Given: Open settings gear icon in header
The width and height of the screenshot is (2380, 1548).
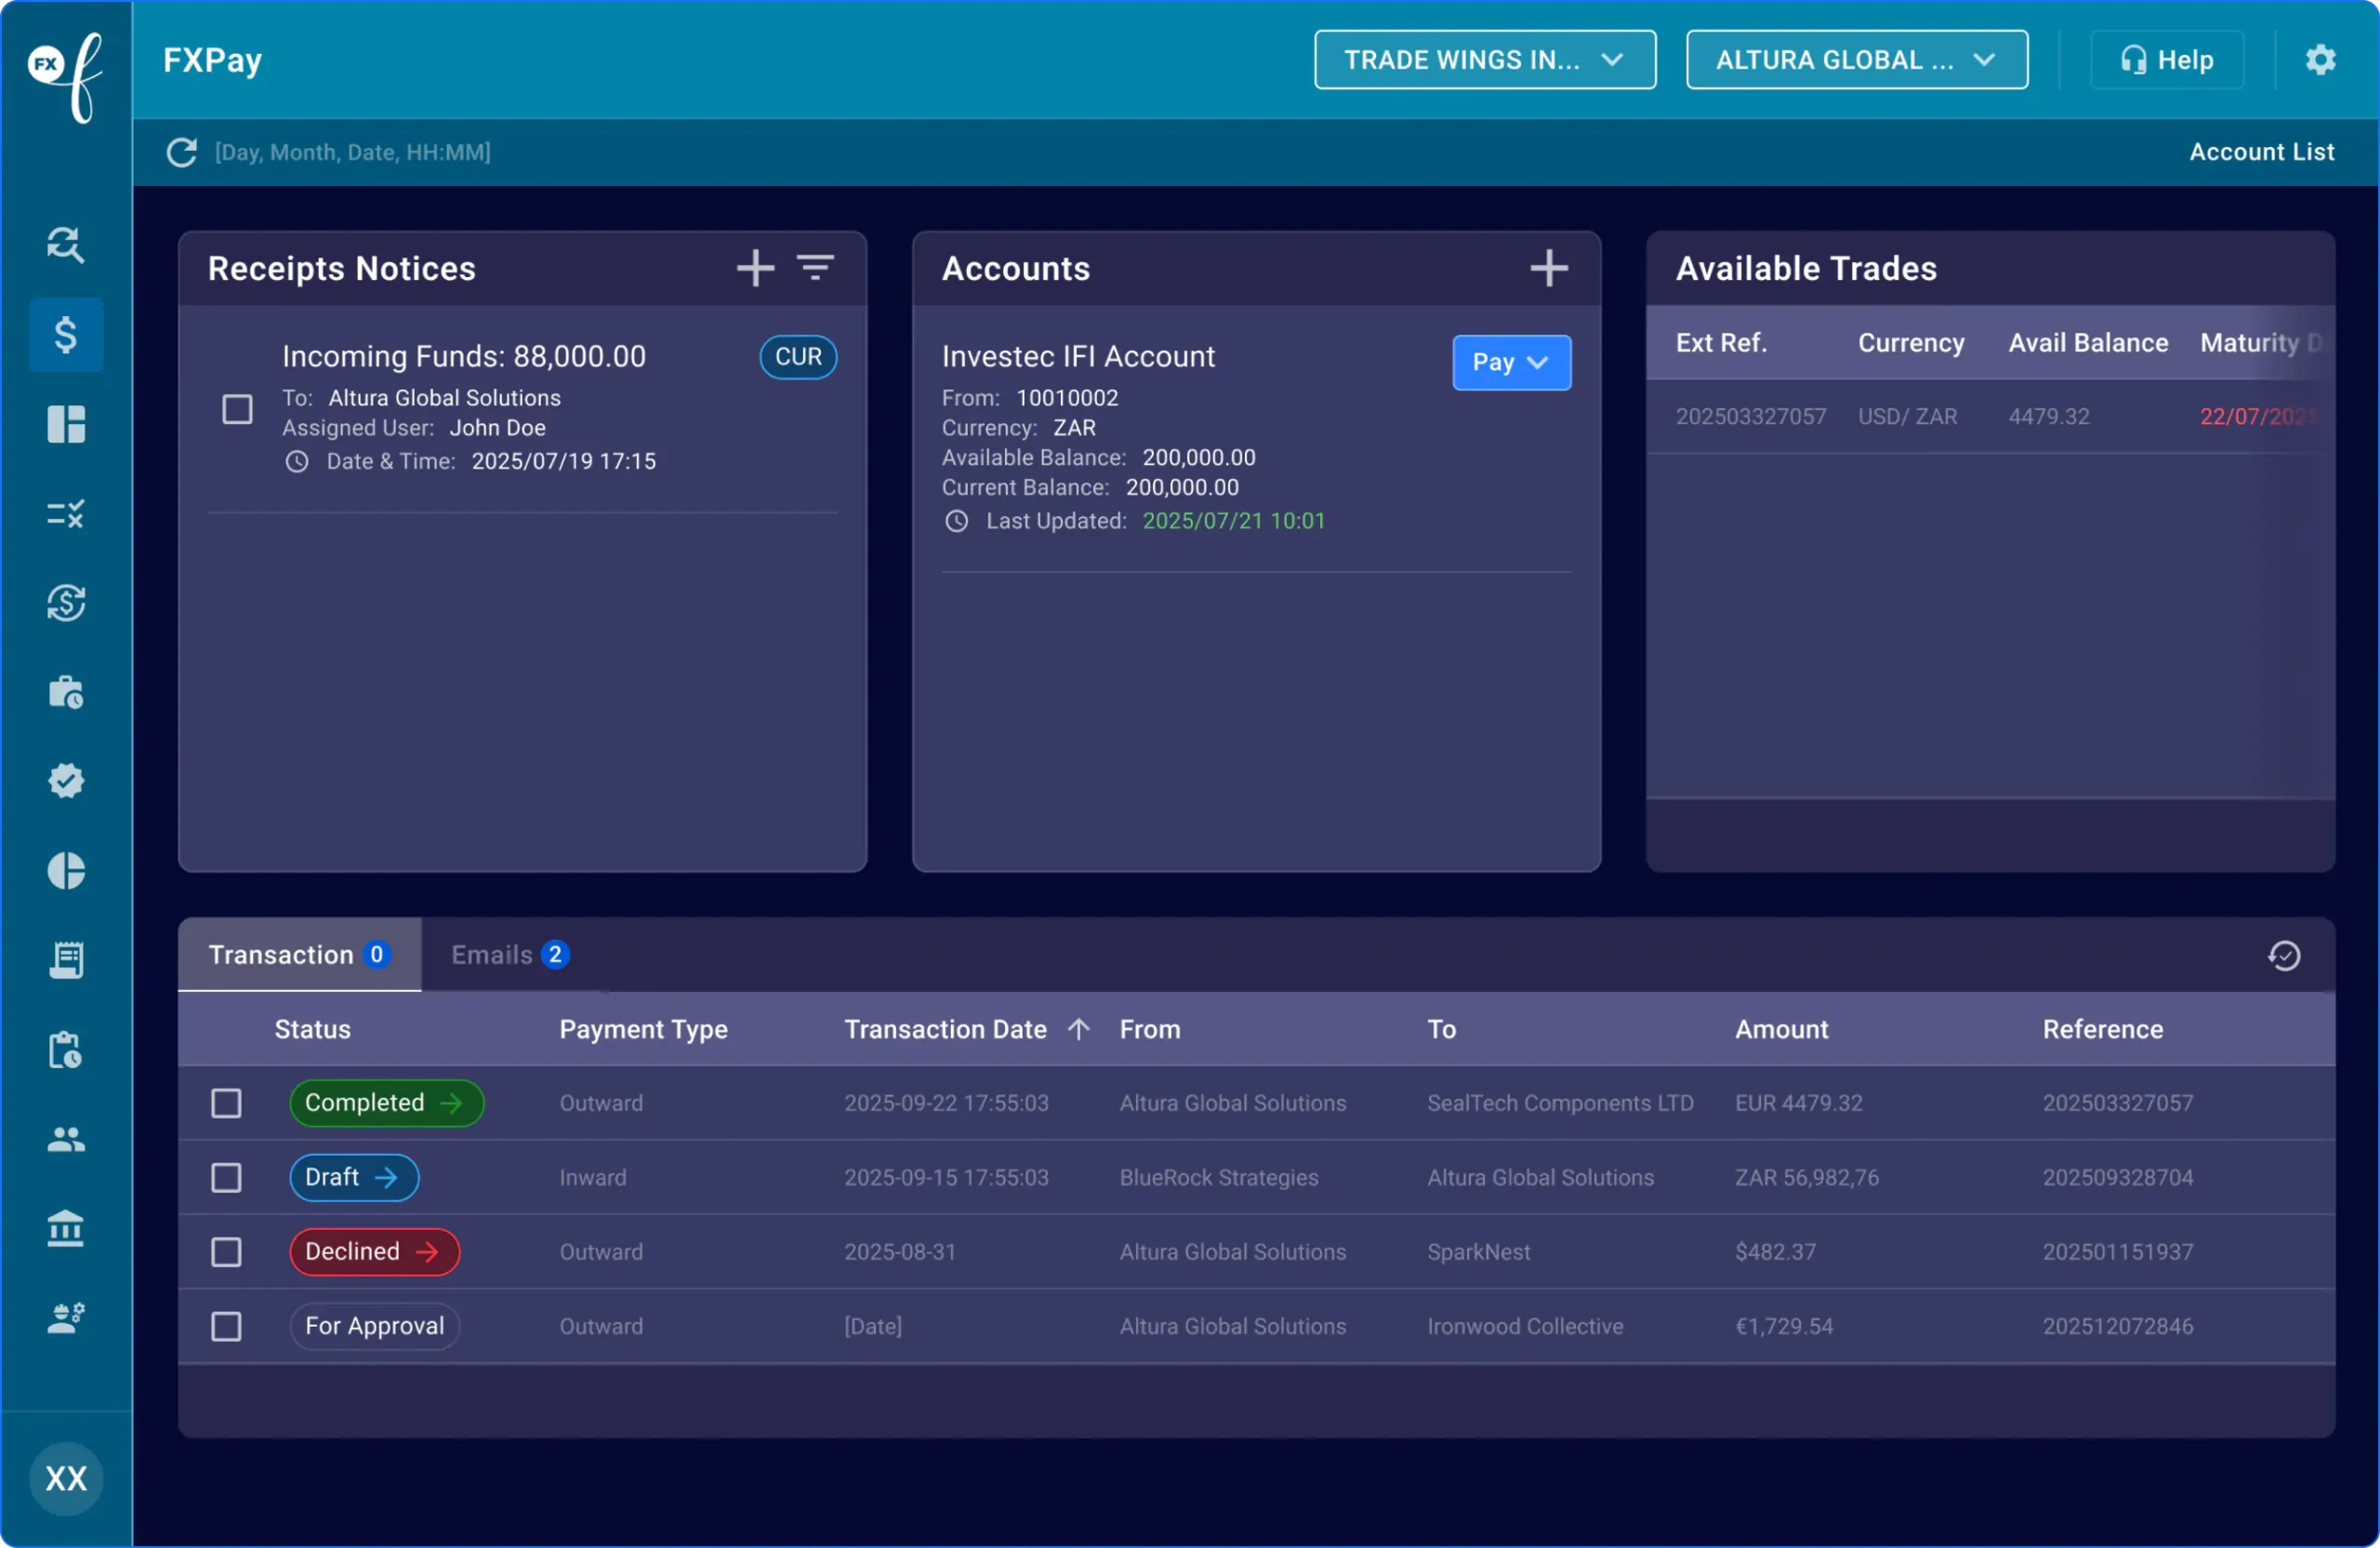Looking at the screenshot, I should click(2320, 60).
